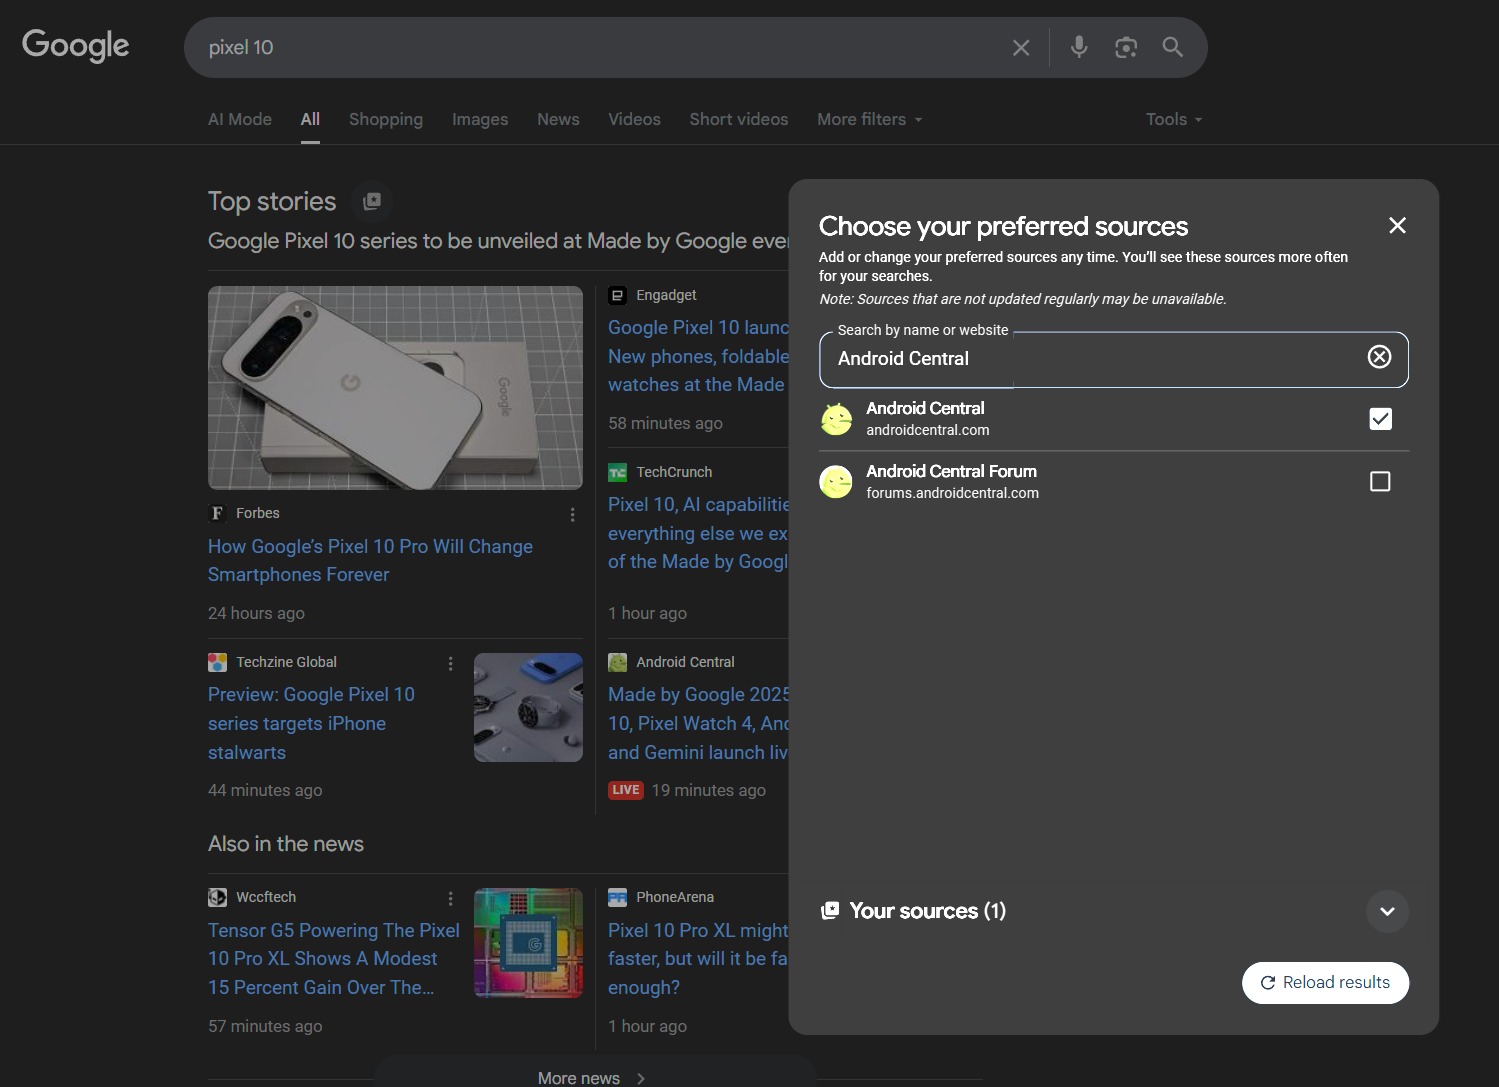Close the preferred sources dialog
The height and width of the screenshot is (1087, 1499).
(1397, 226)
